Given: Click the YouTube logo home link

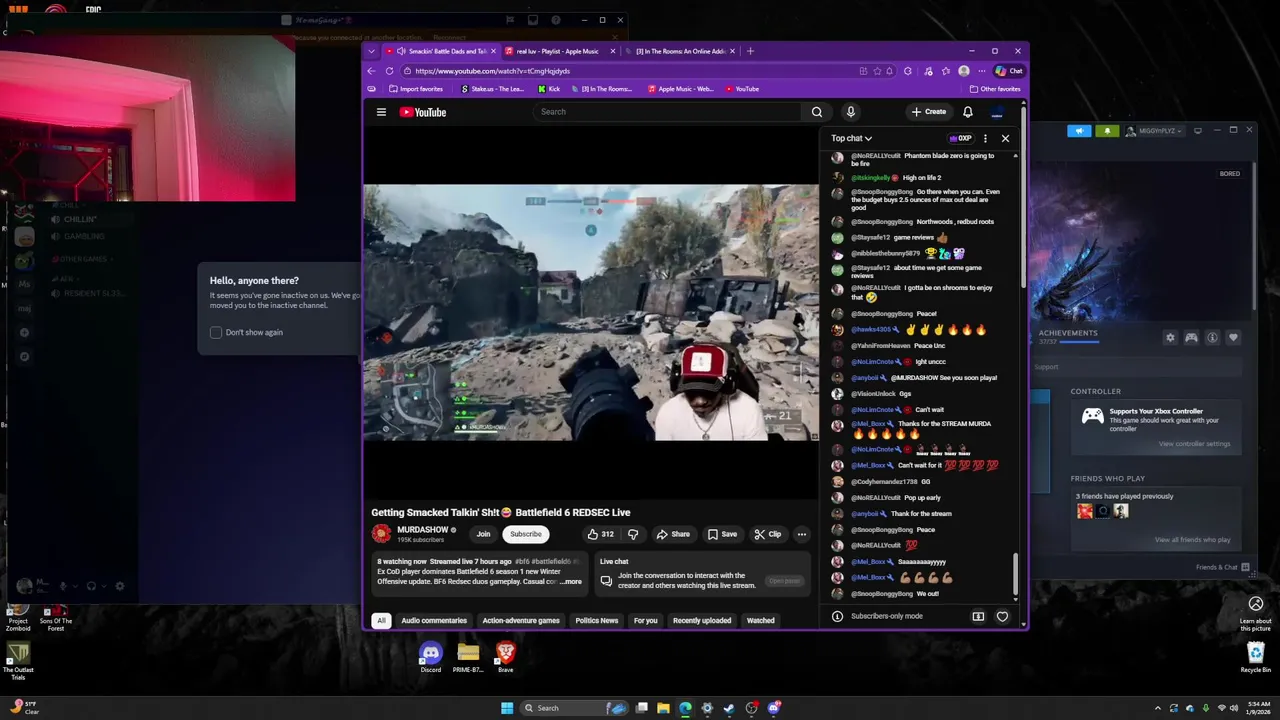Looking at the screenshot, I should (x=423, y=112).
